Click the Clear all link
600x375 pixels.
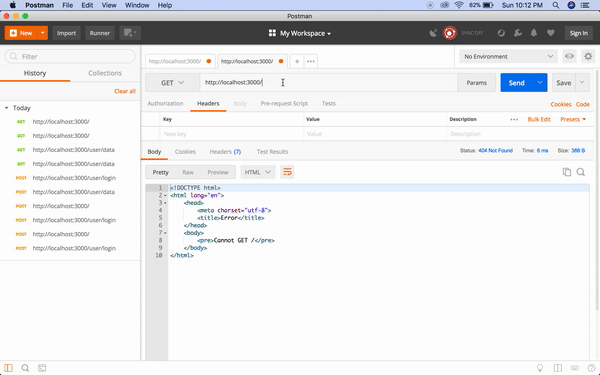125,91
